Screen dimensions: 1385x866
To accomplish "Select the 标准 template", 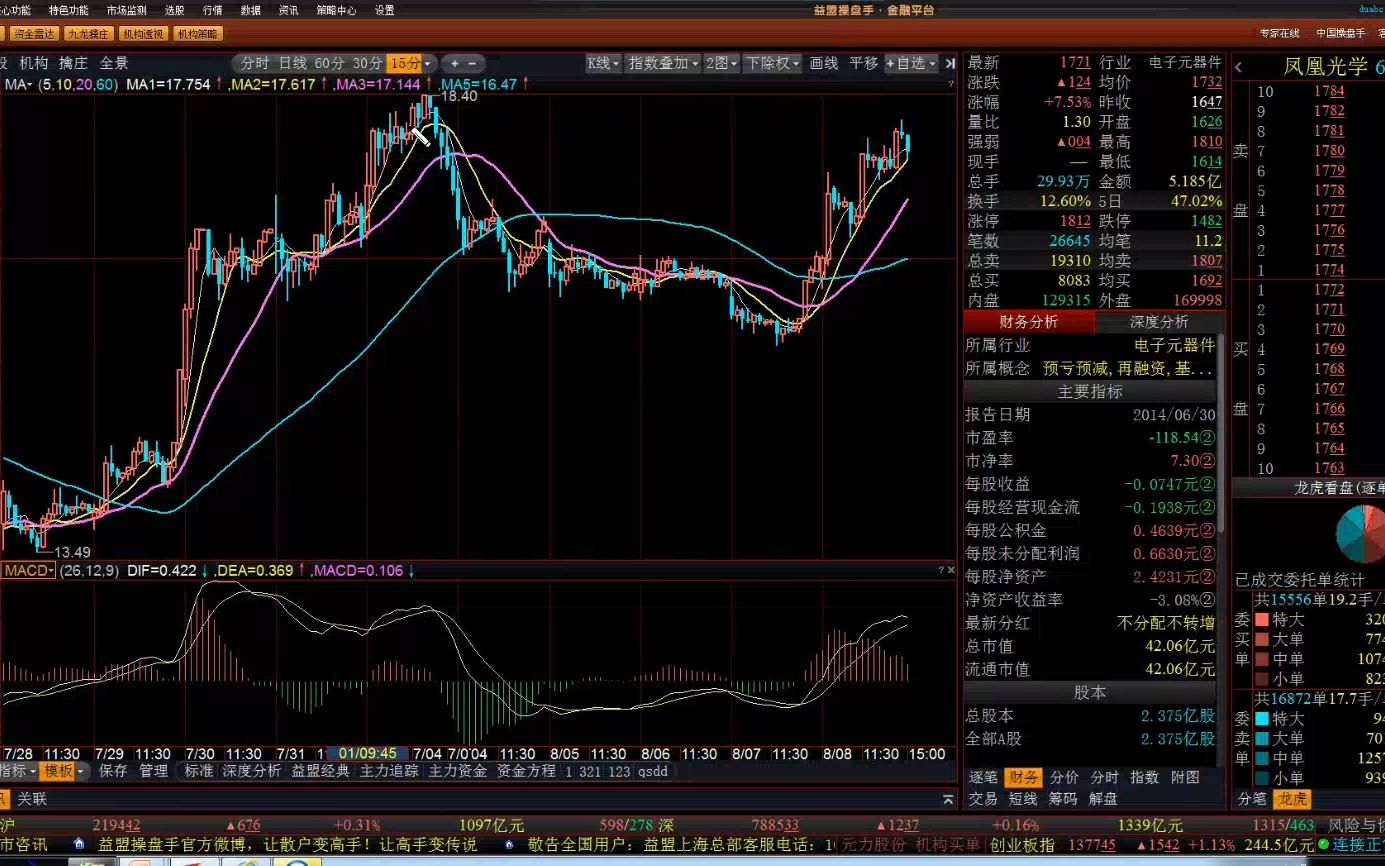I will coord(199,771).
